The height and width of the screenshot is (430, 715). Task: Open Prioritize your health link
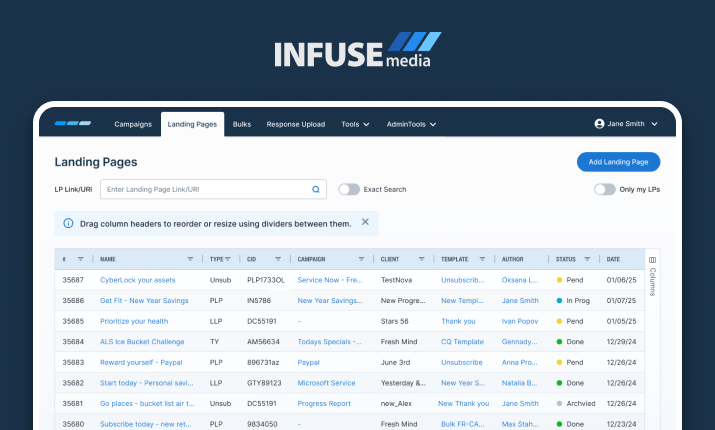pyautogui.click(x=134, y=321)
